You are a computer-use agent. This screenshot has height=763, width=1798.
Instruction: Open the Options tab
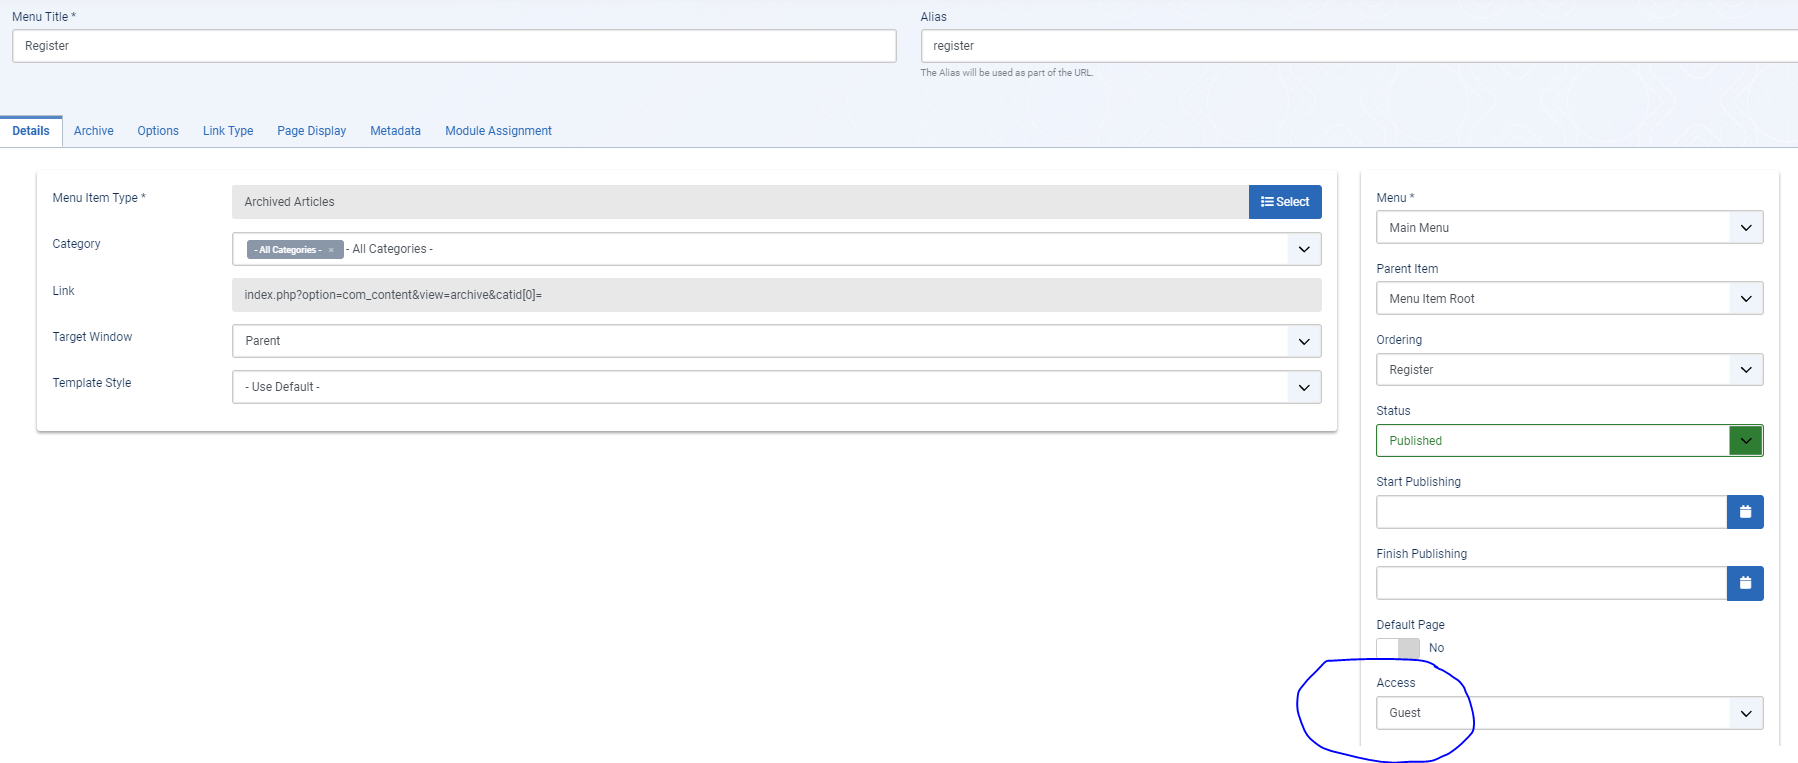158,131
